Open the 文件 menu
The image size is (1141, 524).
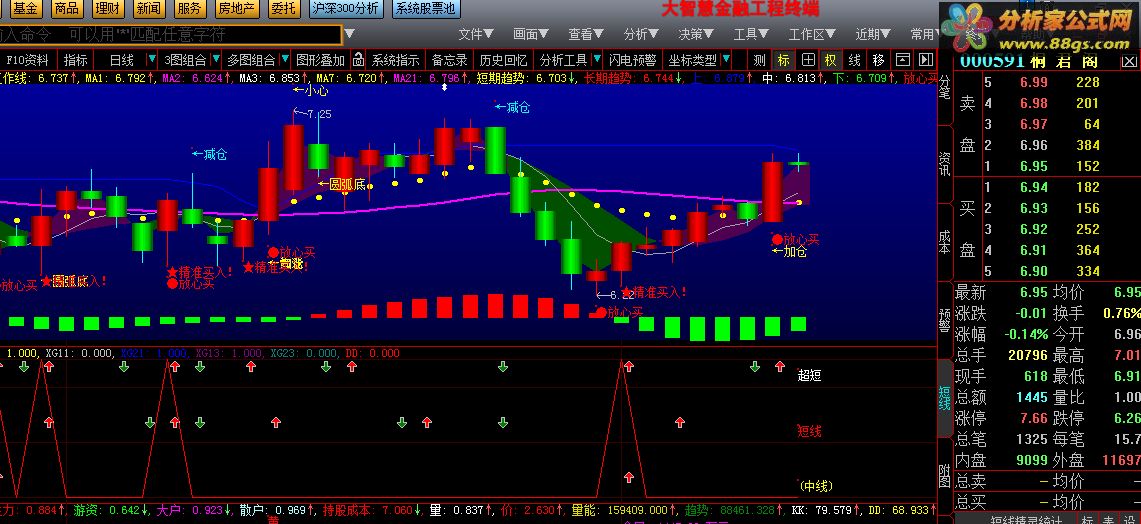click(x=476, y=34)
